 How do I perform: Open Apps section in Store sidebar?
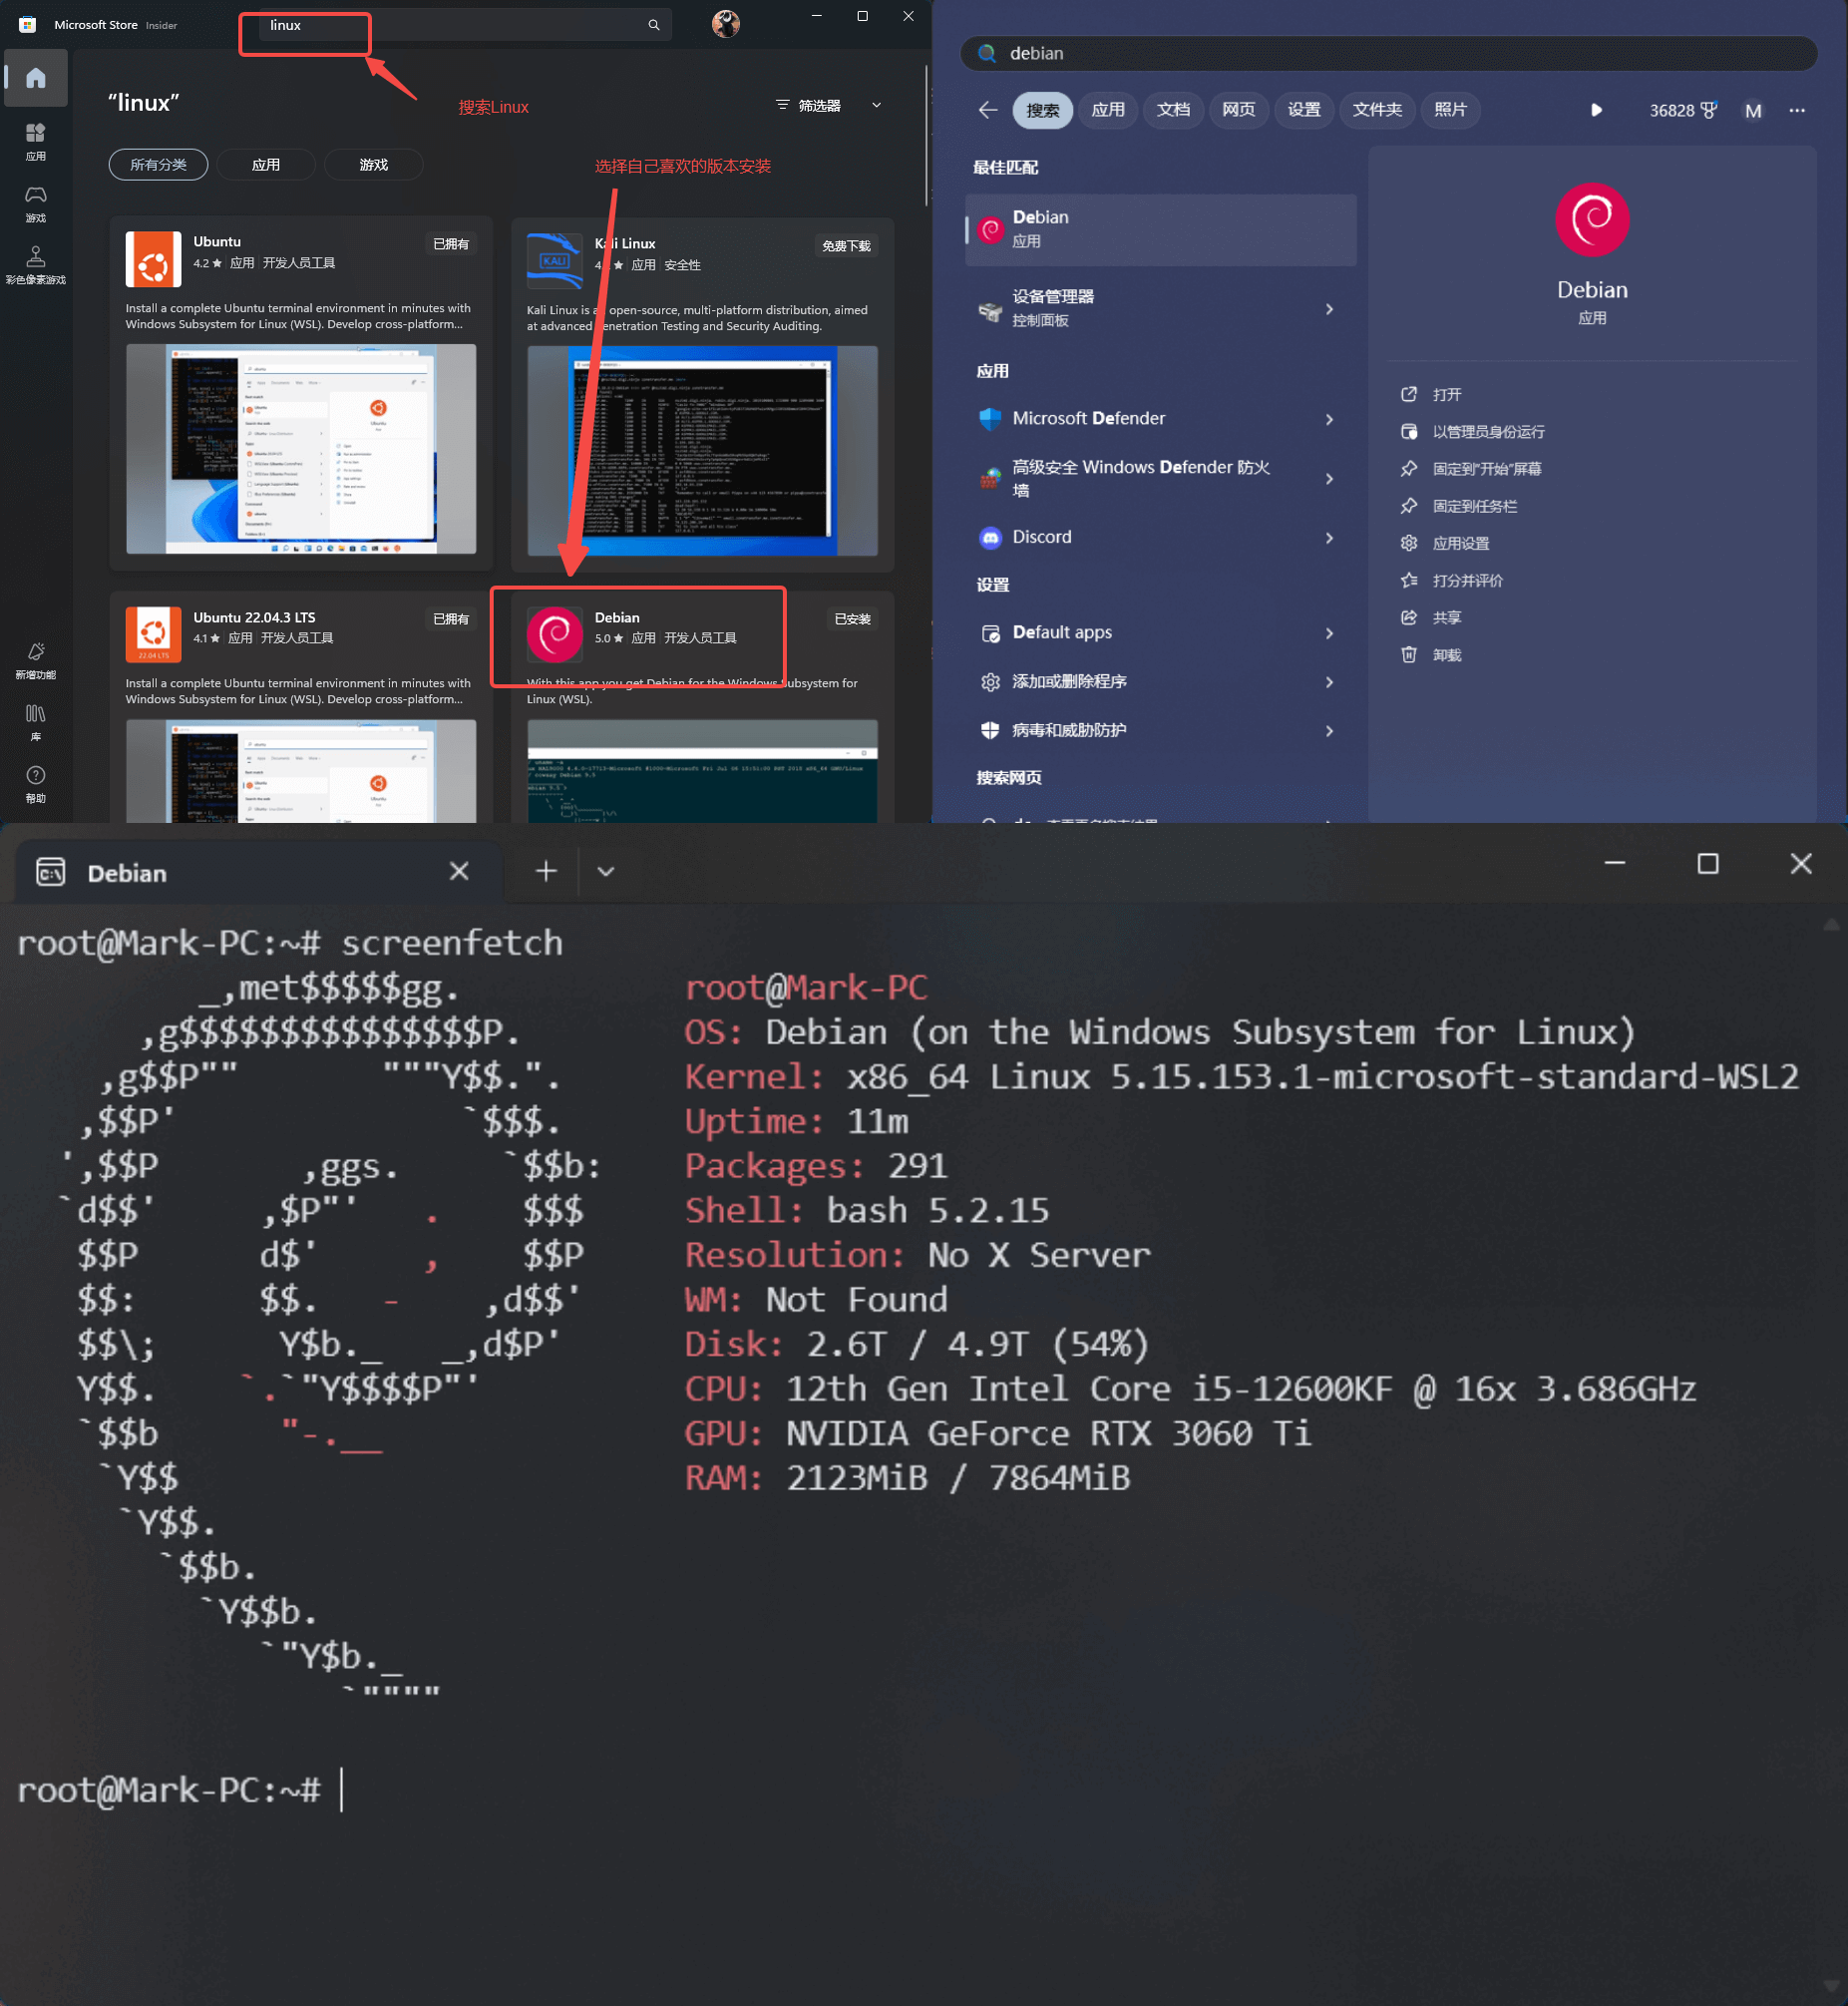[x=36, y=142]
